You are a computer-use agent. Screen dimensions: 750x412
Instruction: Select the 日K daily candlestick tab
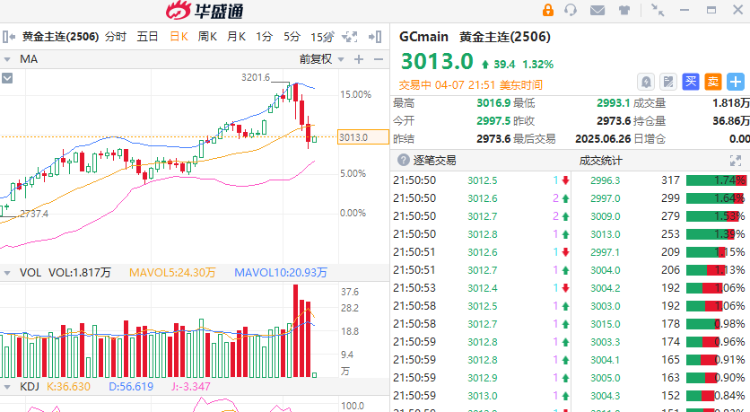179,37
